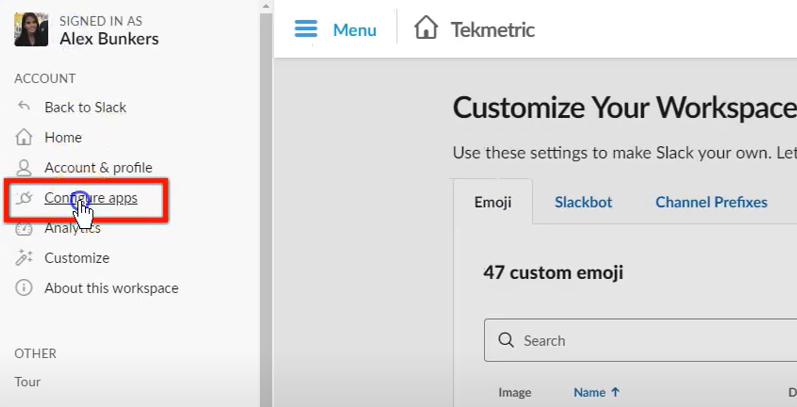The width and height of the screenshot is (797, 407).
Task: Click the Tekmetric home icon in header
Action: [425, 27]
